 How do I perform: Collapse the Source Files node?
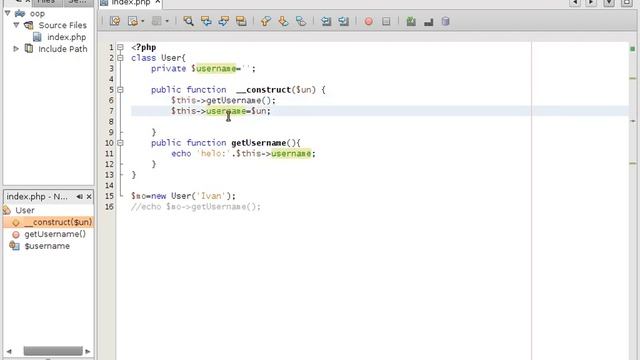(x=16, y=25)
